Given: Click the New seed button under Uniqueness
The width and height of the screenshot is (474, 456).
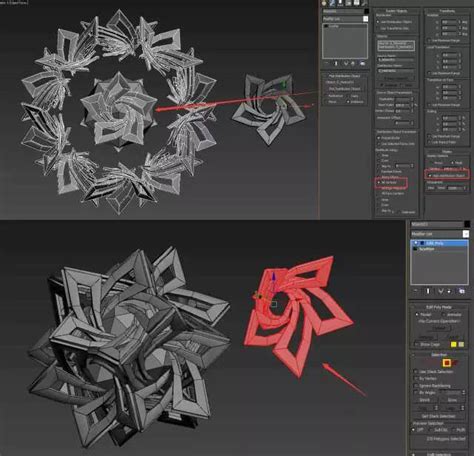Looking at the screenshot, I should 431,188.
